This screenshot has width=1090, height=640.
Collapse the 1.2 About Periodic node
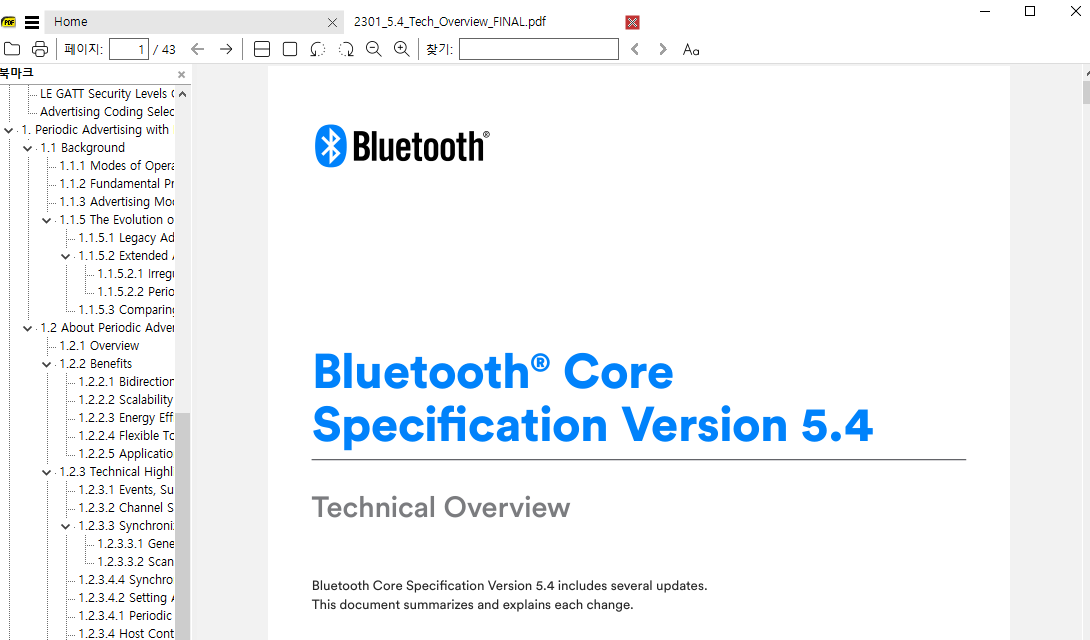click(x=28, y=328)
